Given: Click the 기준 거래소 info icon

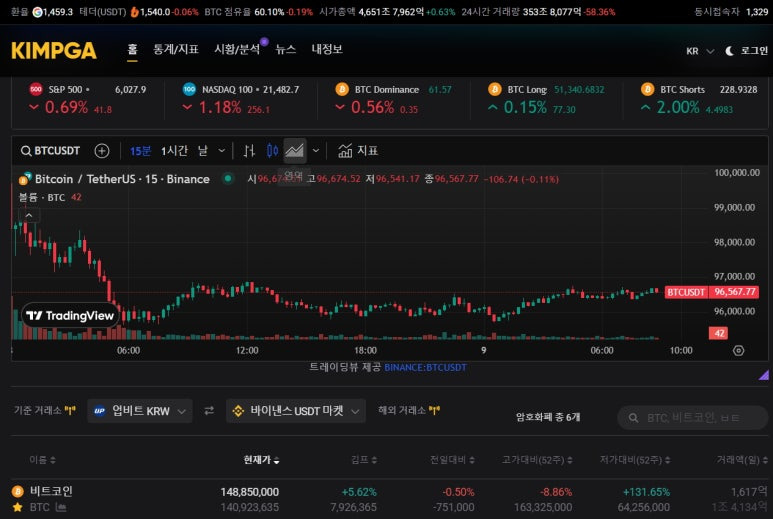Looking at the screenshot, I should (x=70, y=410).
